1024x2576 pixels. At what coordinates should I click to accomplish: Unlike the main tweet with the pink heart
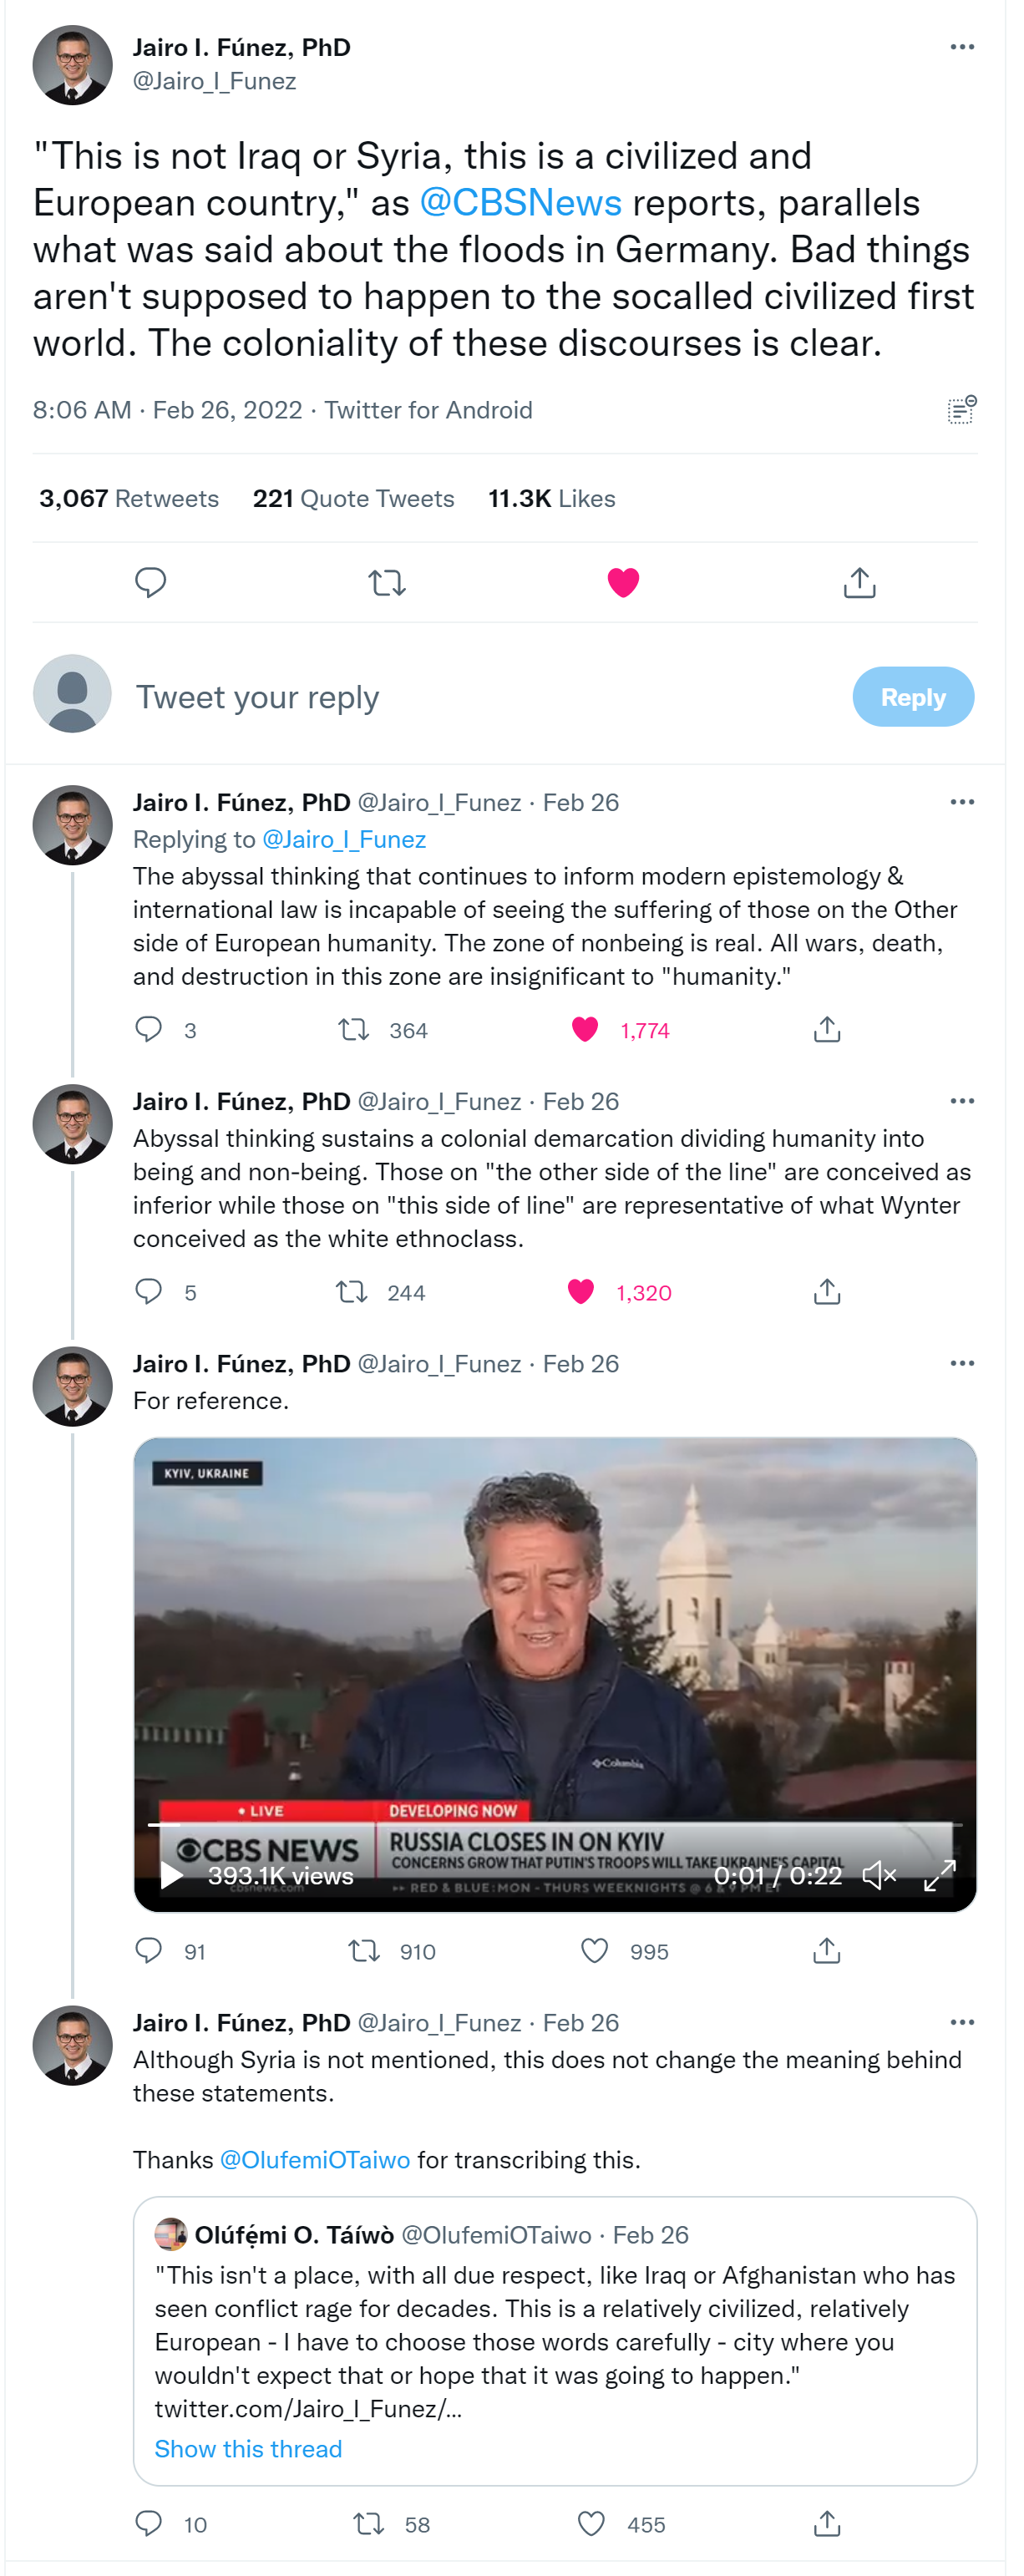[x=623, y=582]
